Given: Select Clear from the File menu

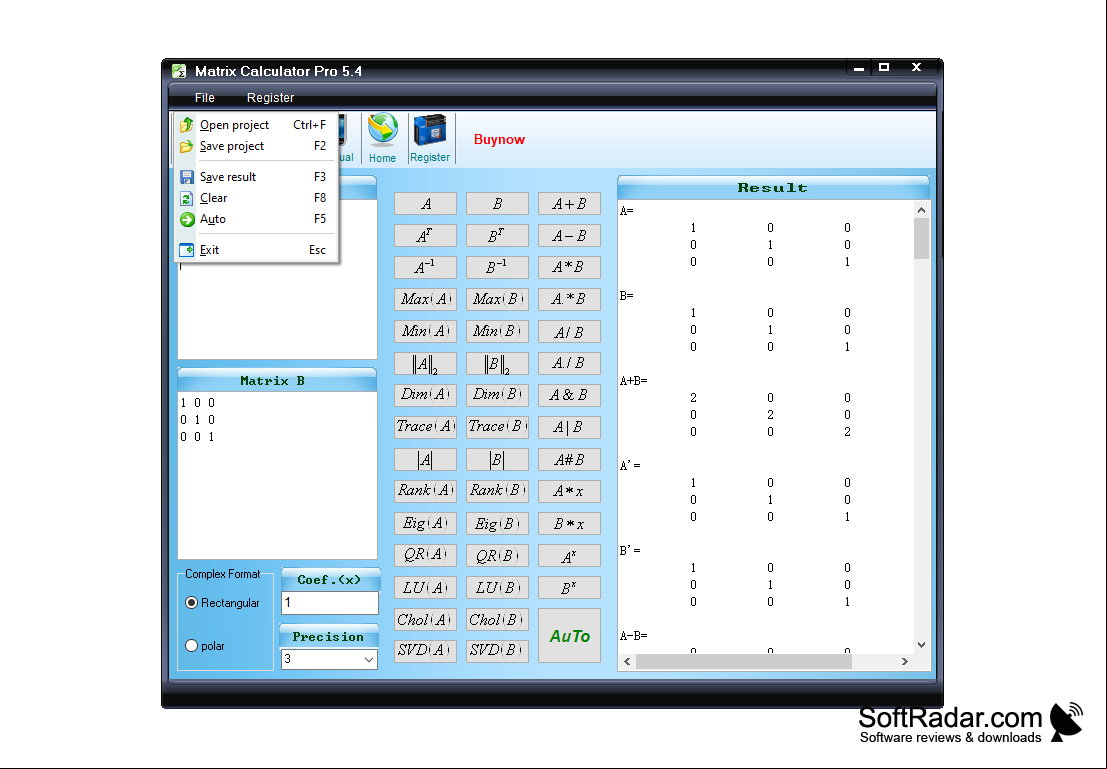Looking at the screenshot, I should 255,198.
